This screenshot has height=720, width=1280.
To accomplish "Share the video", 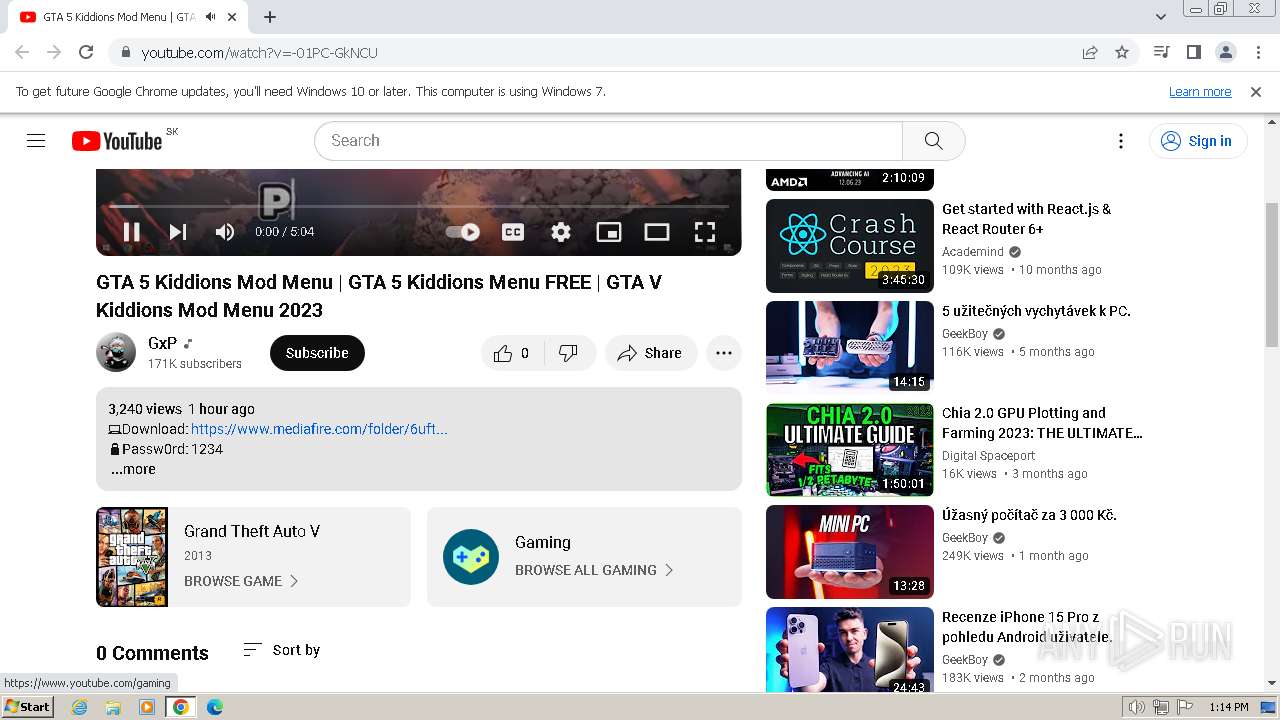I will coord(650,353).
